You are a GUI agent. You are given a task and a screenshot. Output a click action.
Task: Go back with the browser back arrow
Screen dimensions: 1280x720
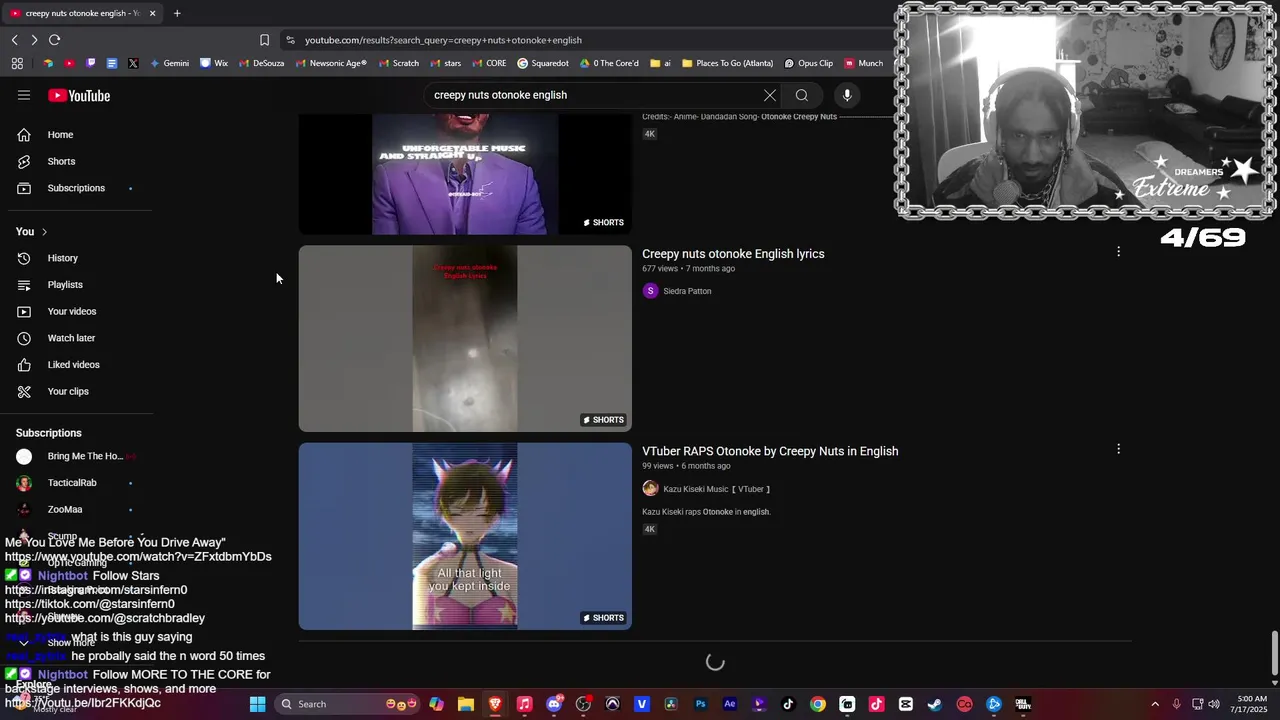click(x=15, y=40)
